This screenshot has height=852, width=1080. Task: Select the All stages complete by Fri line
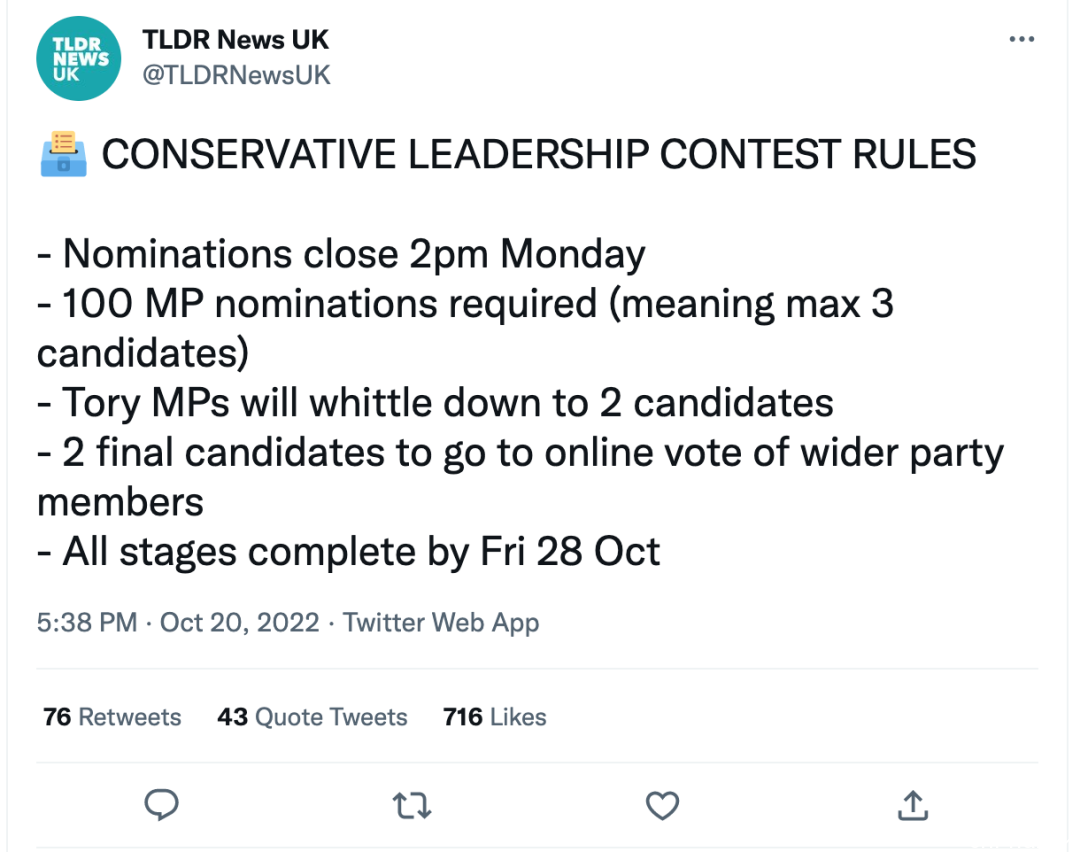[349, 552]
